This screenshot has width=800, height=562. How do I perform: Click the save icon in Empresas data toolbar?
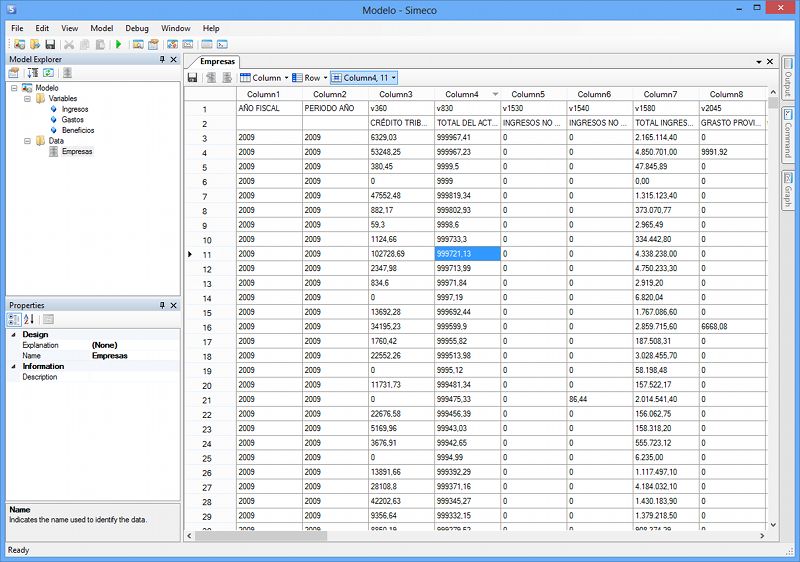point(193,78)
